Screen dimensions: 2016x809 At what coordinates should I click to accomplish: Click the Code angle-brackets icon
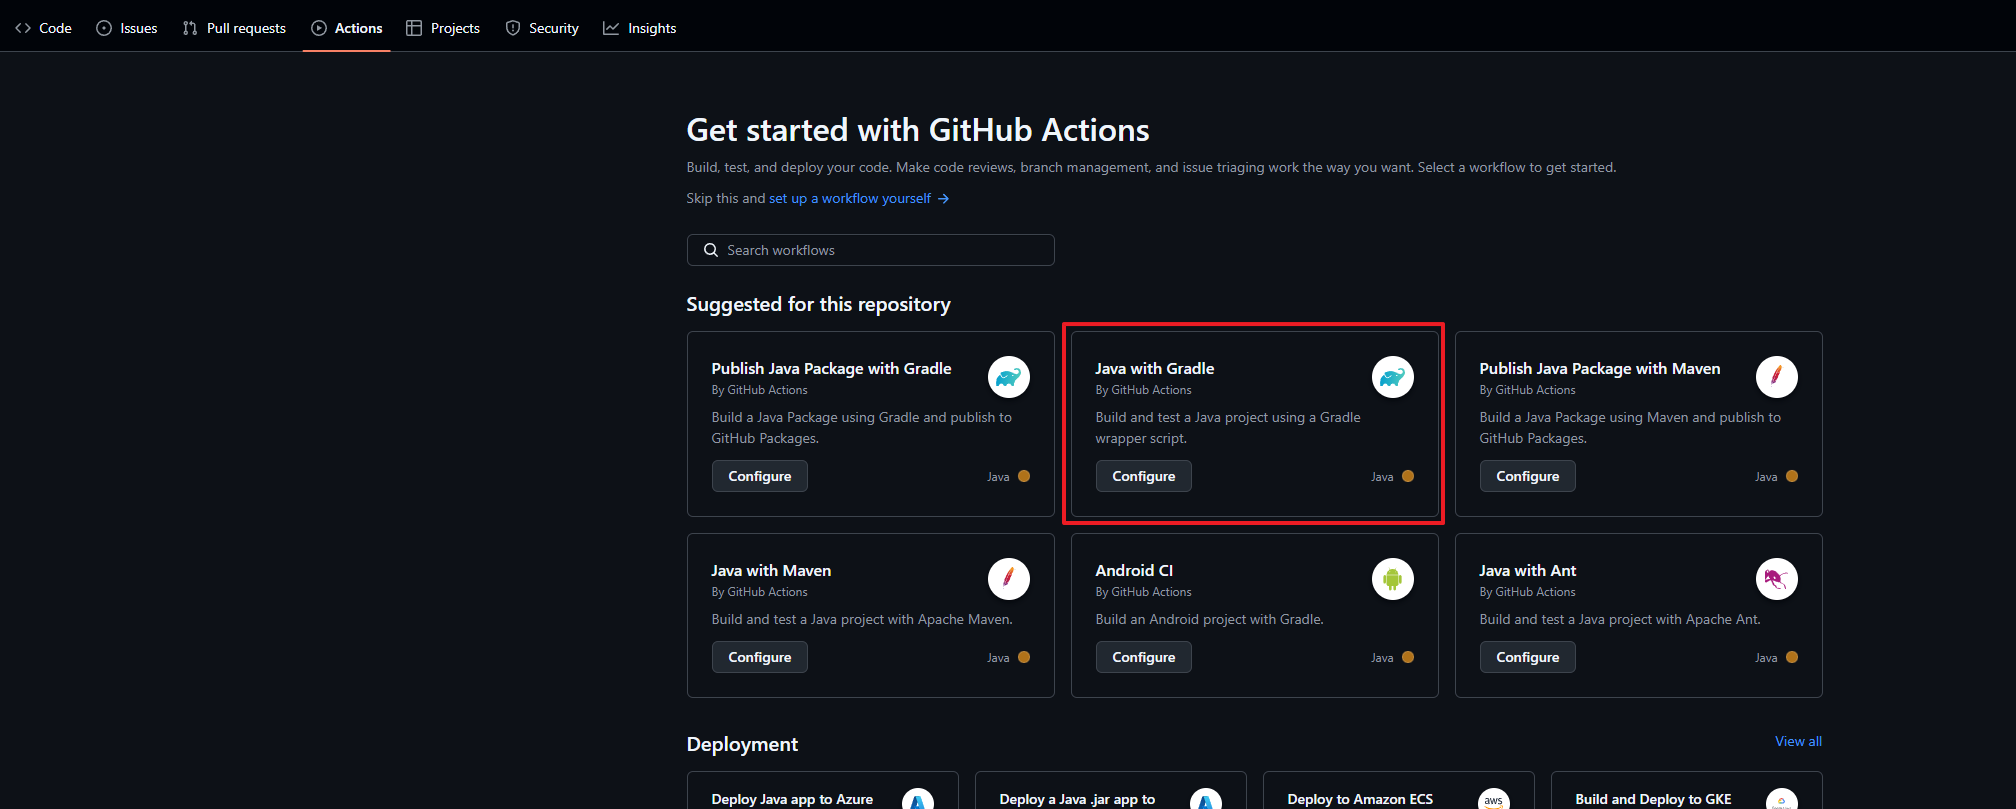(23, 28)
